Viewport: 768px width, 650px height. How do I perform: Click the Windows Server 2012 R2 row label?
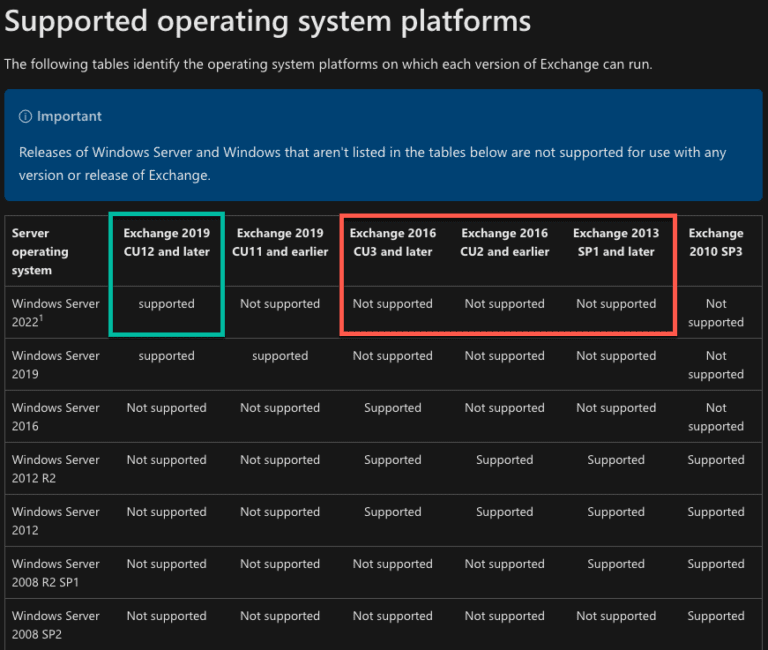tap(55, 469)
